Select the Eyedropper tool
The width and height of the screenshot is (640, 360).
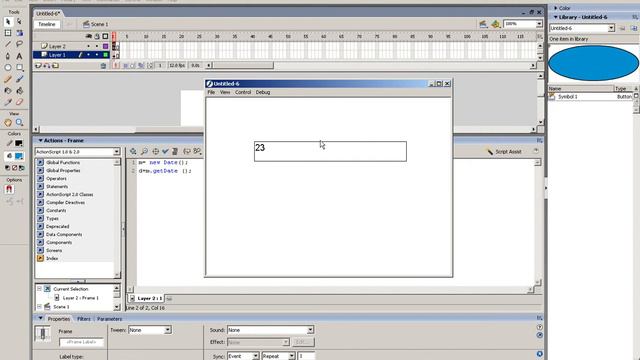(x=8, y=102)
